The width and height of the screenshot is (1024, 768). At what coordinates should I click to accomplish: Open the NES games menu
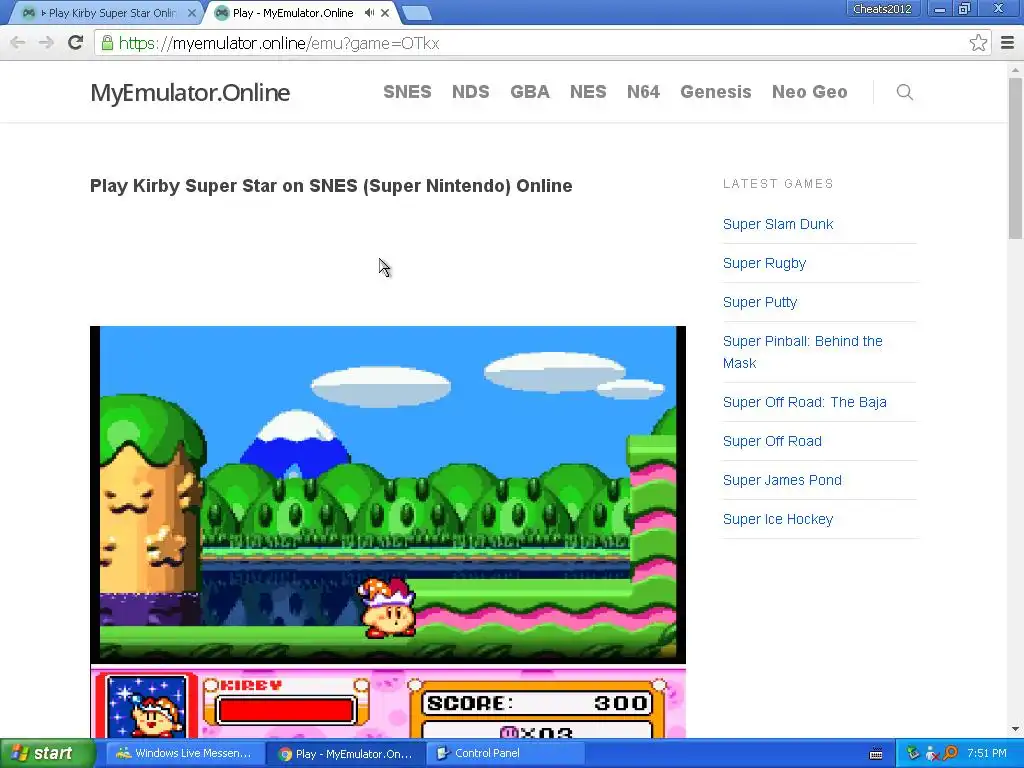[588, 92]
